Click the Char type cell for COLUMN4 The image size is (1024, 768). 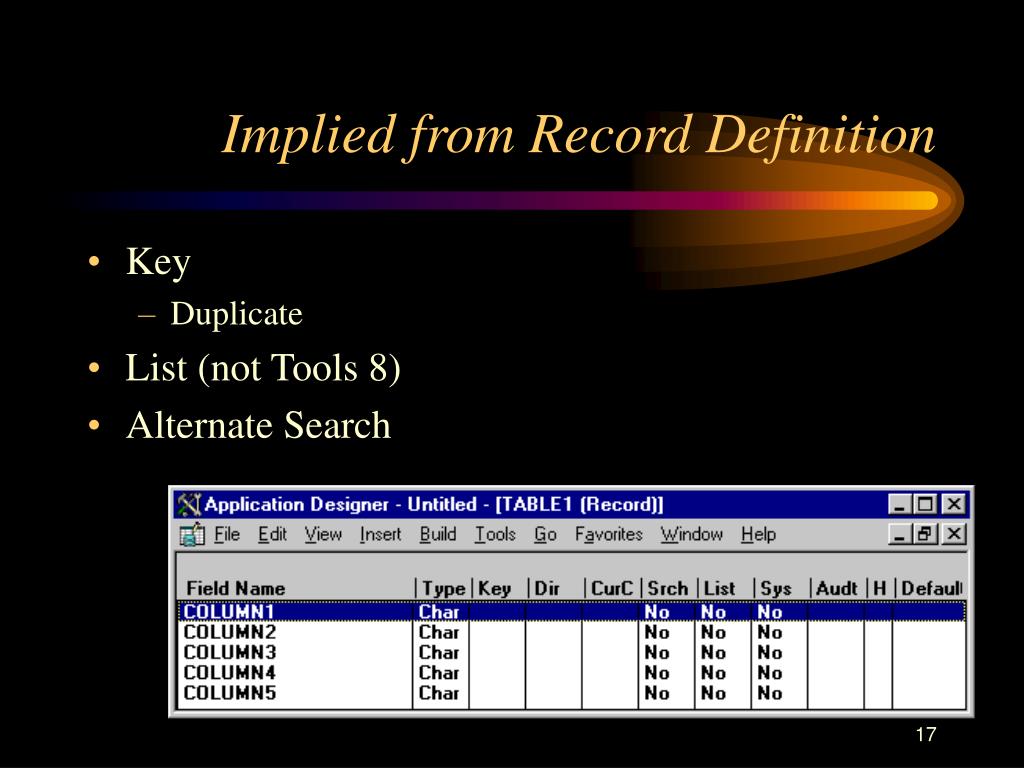(x=439, y=673)
